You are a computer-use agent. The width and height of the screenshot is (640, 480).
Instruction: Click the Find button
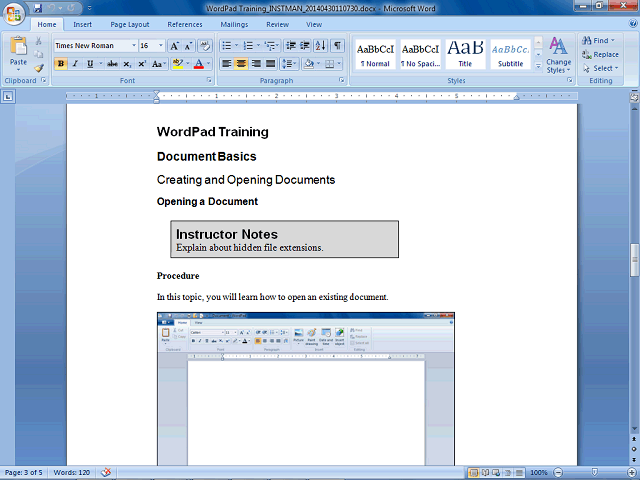pos(598,40)
